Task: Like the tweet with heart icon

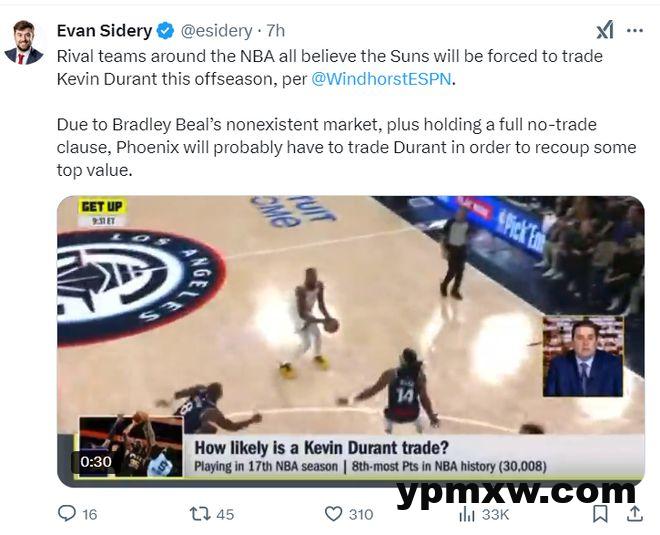Action: click(x=333, y=514)
